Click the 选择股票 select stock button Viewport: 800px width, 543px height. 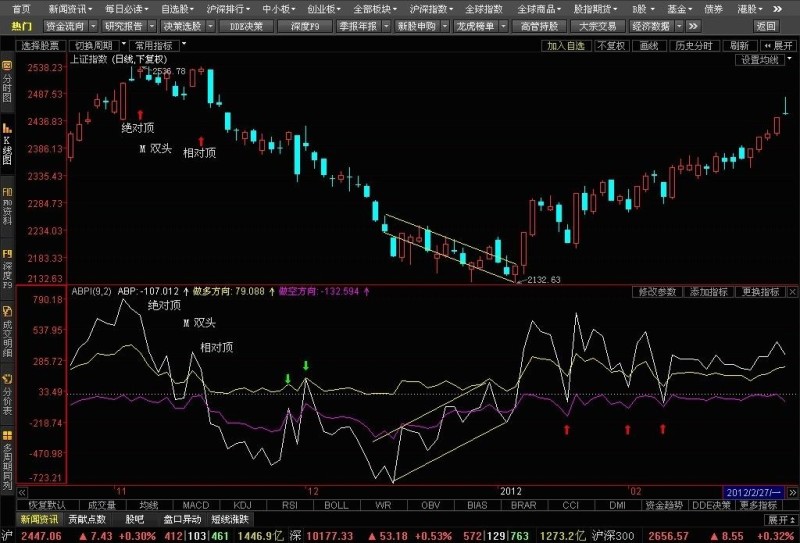[x=40, y=46]
